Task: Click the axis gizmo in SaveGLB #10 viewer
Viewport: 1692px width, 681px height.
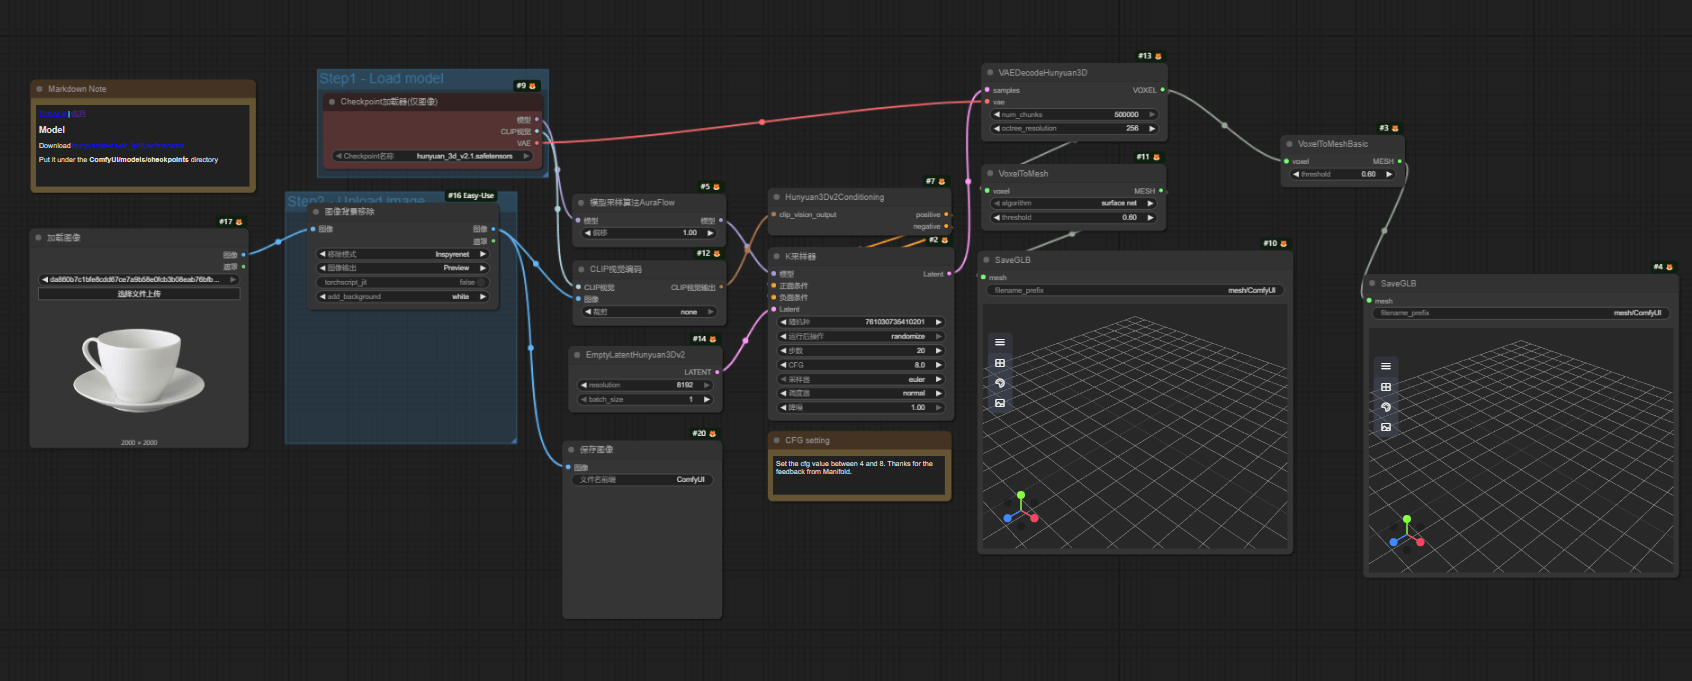Action: click(1021, 509)
